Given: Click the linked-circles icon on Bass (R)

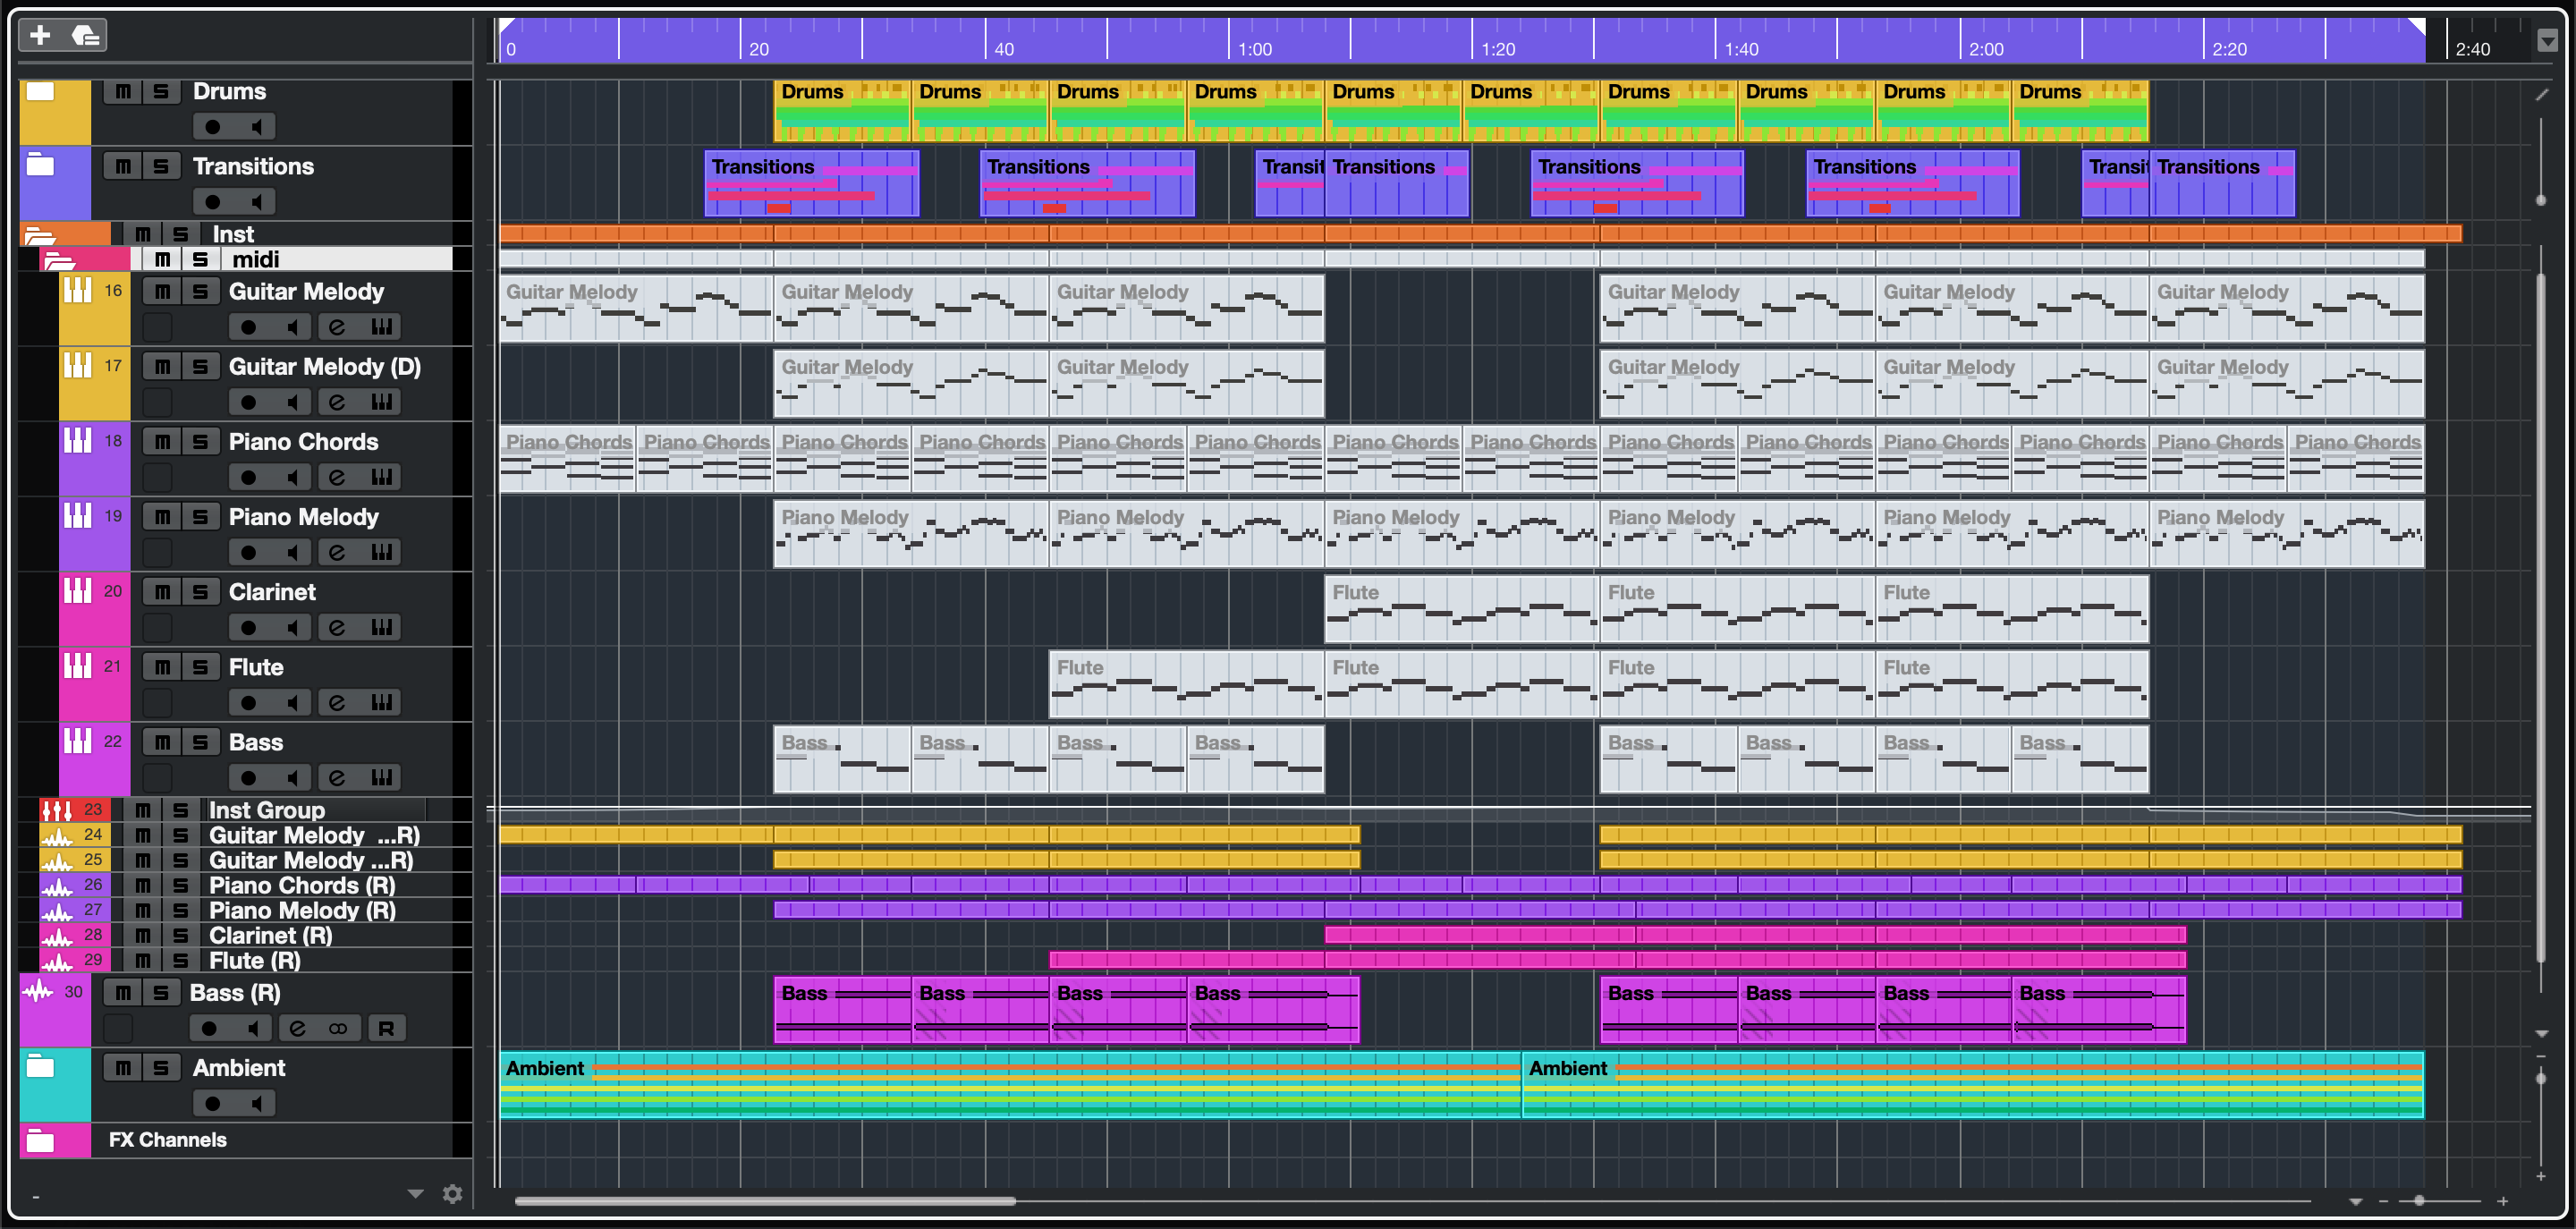Looking at the screenshot, I should pos(338,1028).
